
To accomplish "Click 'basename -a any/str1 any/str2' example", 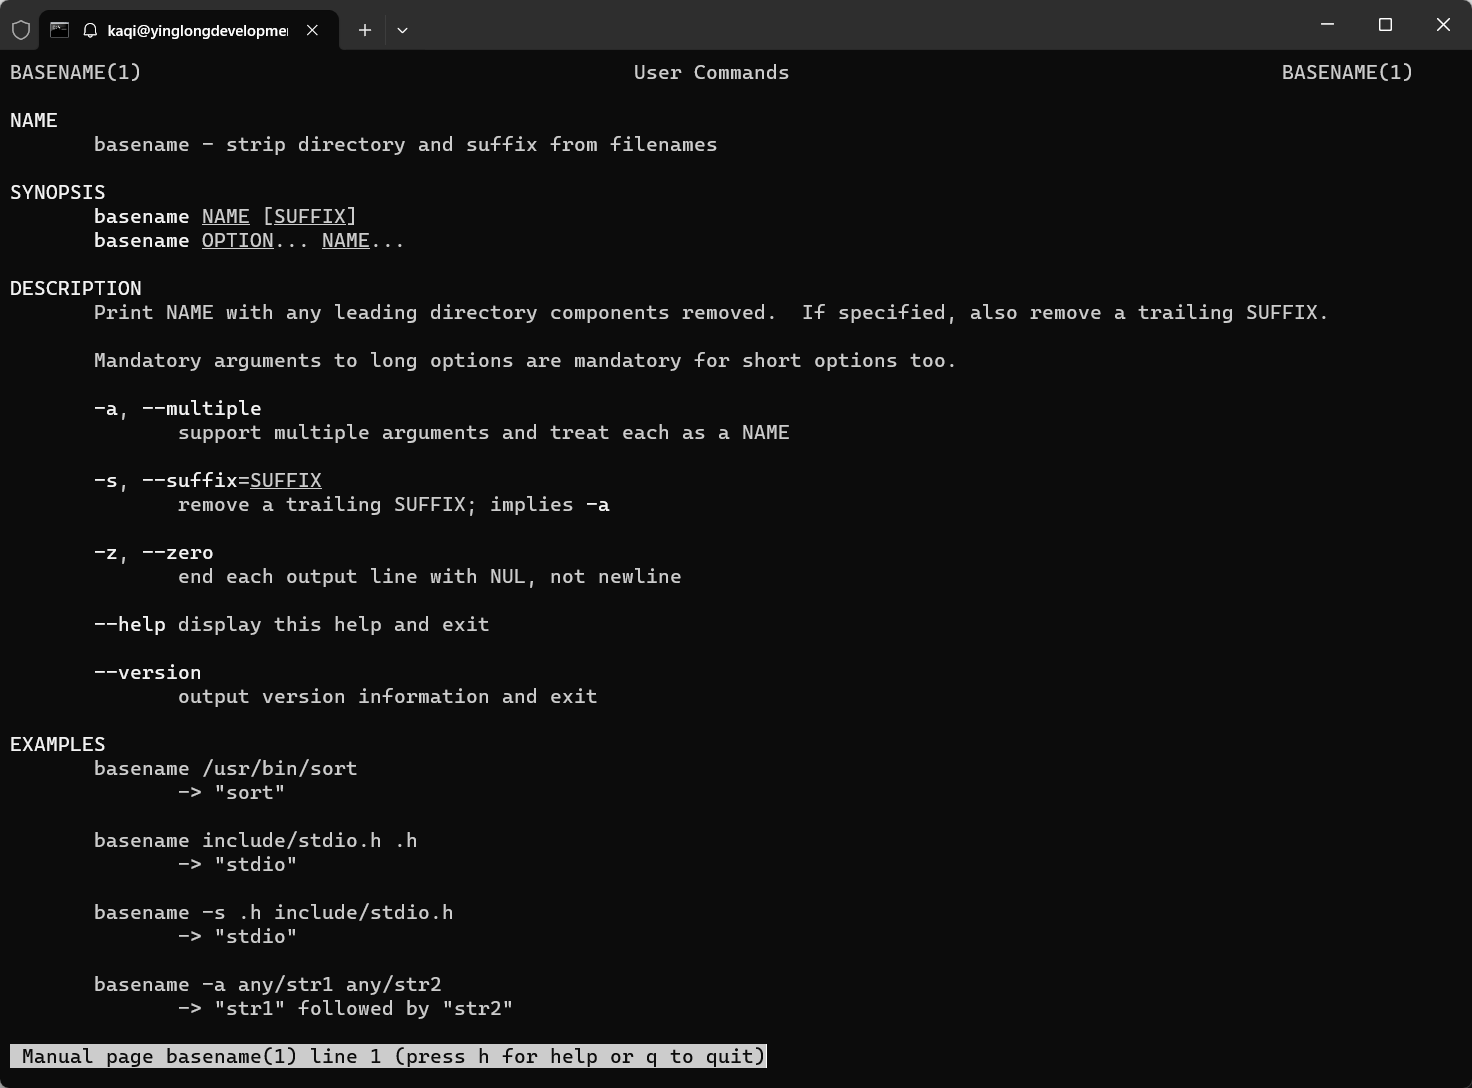I will (x=268, y=984).
